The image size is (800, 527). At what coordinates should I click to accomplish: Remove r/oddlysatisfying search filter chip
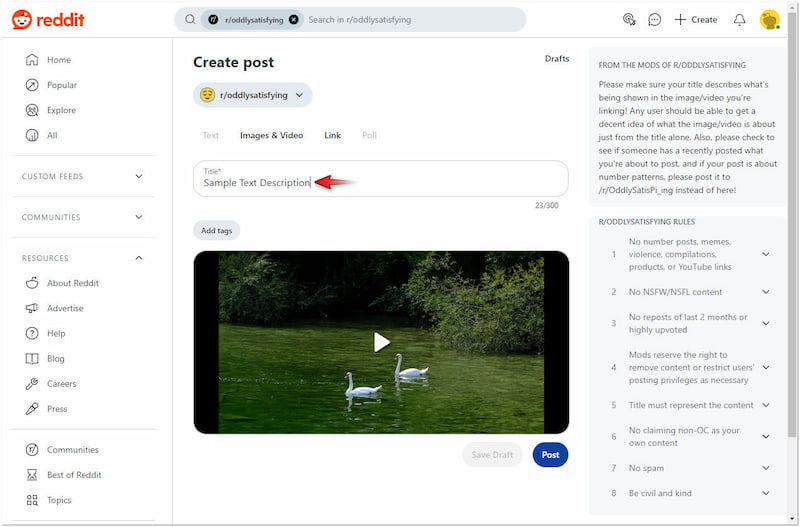pos(293,19)
